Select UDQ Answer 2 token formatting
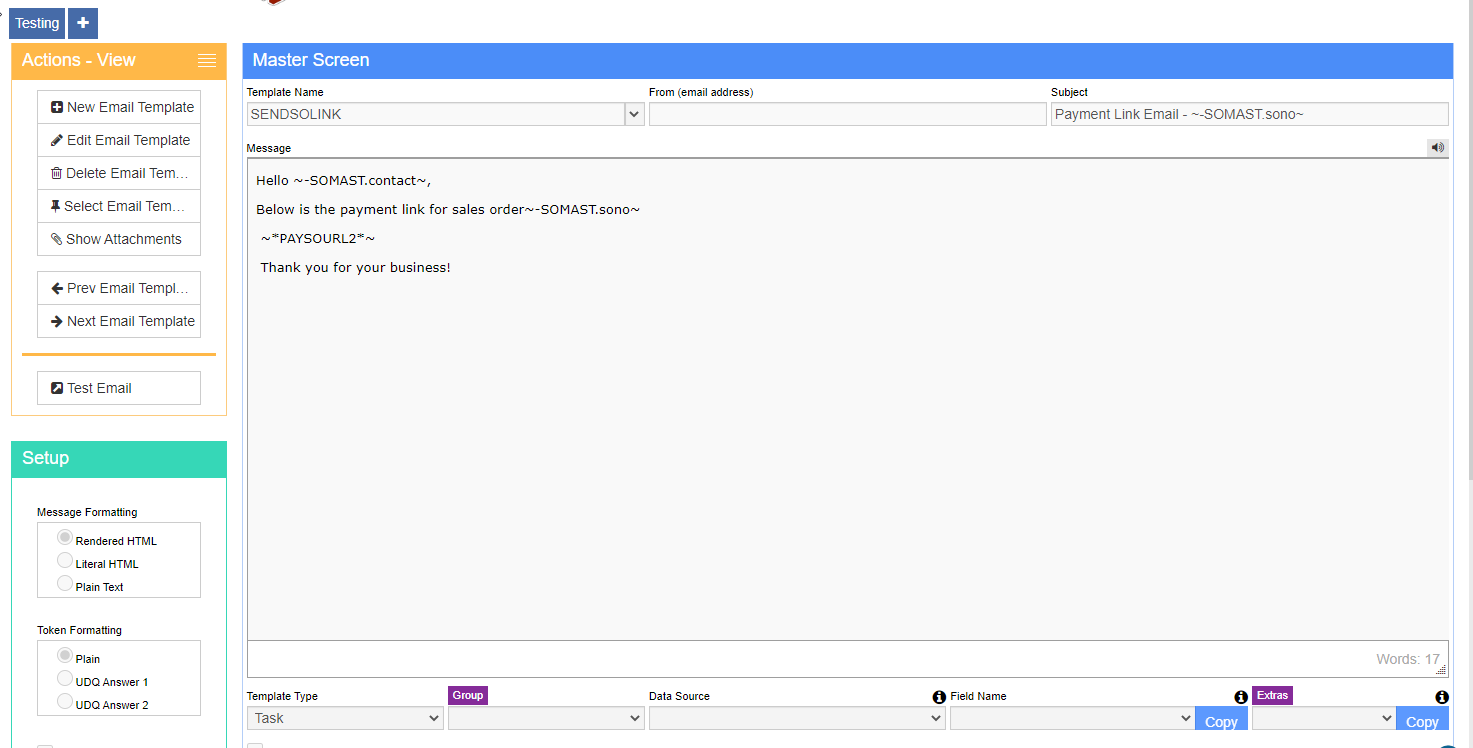This screenshot has height=748, width=1473. pyautogui.click(x=65, y=702)
